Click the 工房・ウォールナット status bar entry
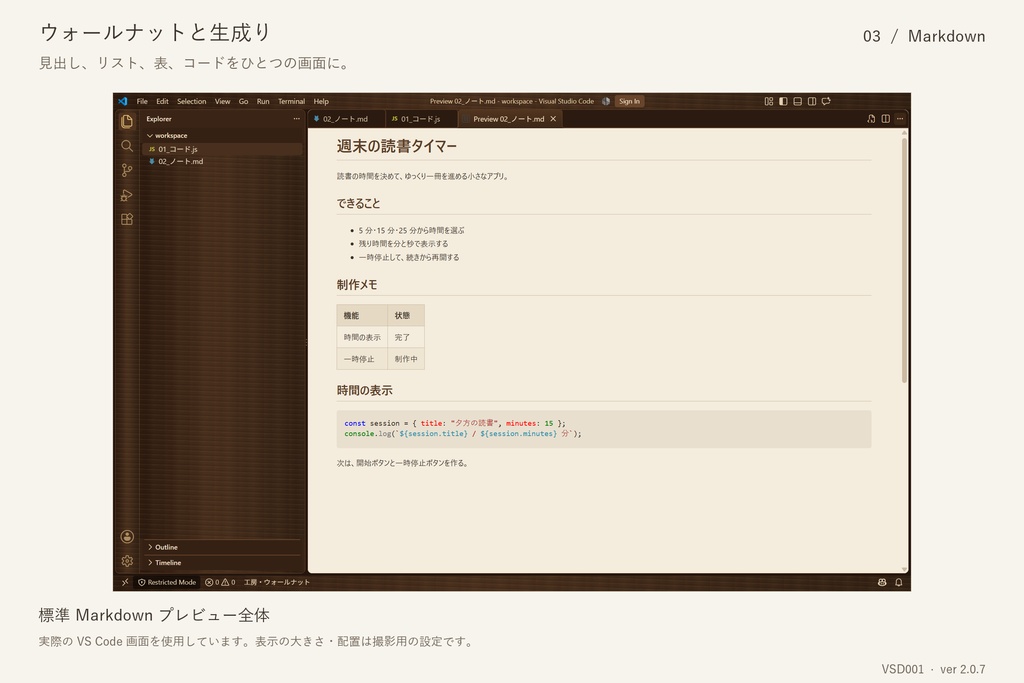This screenshot has height=683, width=1024. coord(277,582)
